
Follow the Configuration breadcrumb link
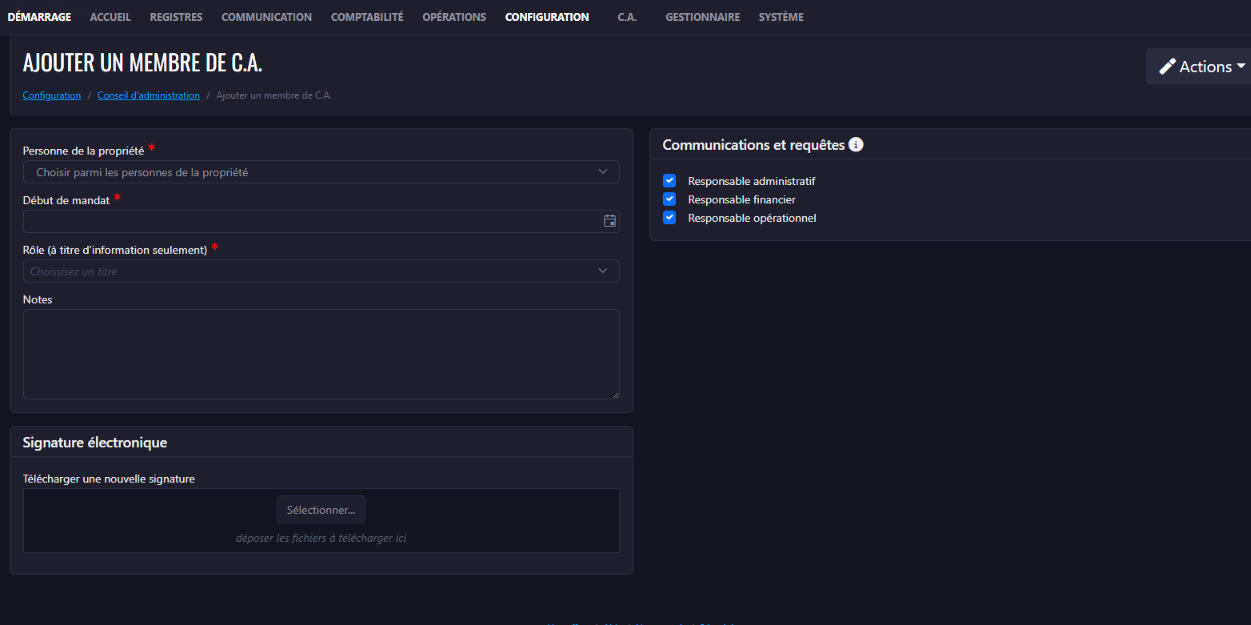[x=52, y=96]
